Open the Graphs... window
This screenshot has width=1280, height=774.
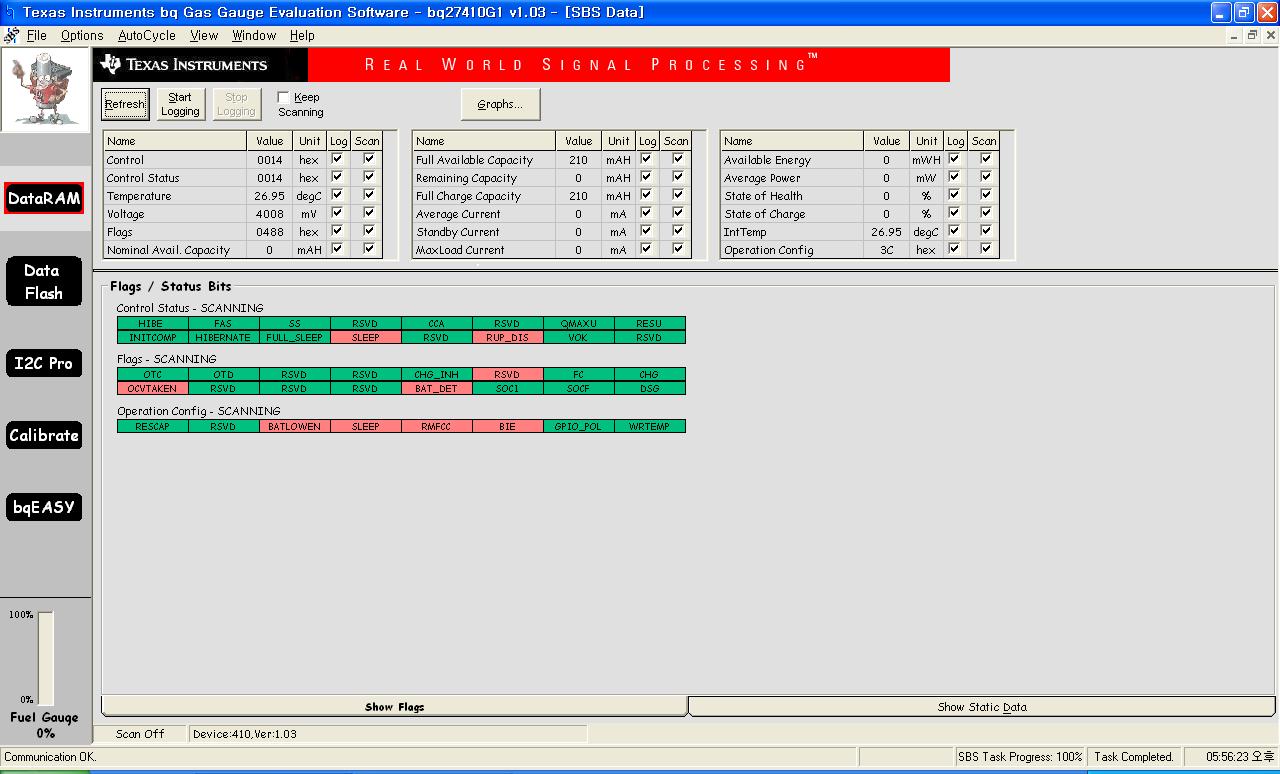[x=500, y=104]
